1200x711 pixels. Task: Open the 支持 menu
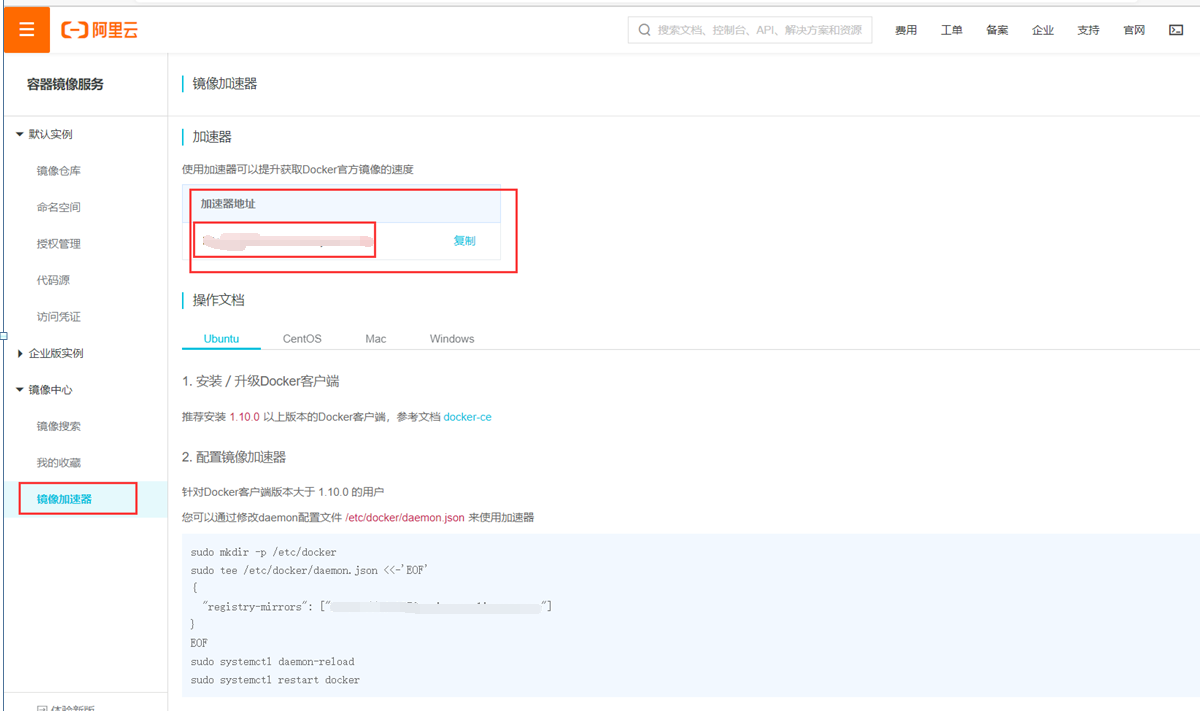[1088, 30]
